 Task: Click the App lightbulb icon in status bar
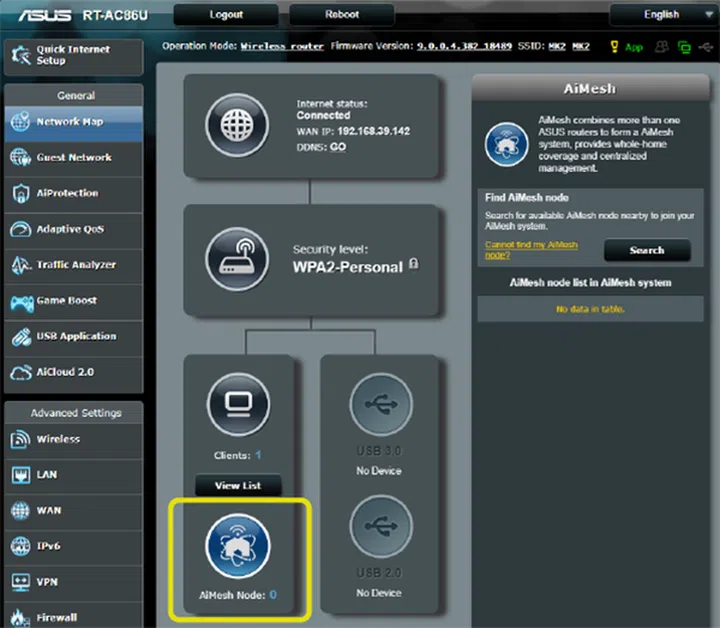[x=615, y=47]
